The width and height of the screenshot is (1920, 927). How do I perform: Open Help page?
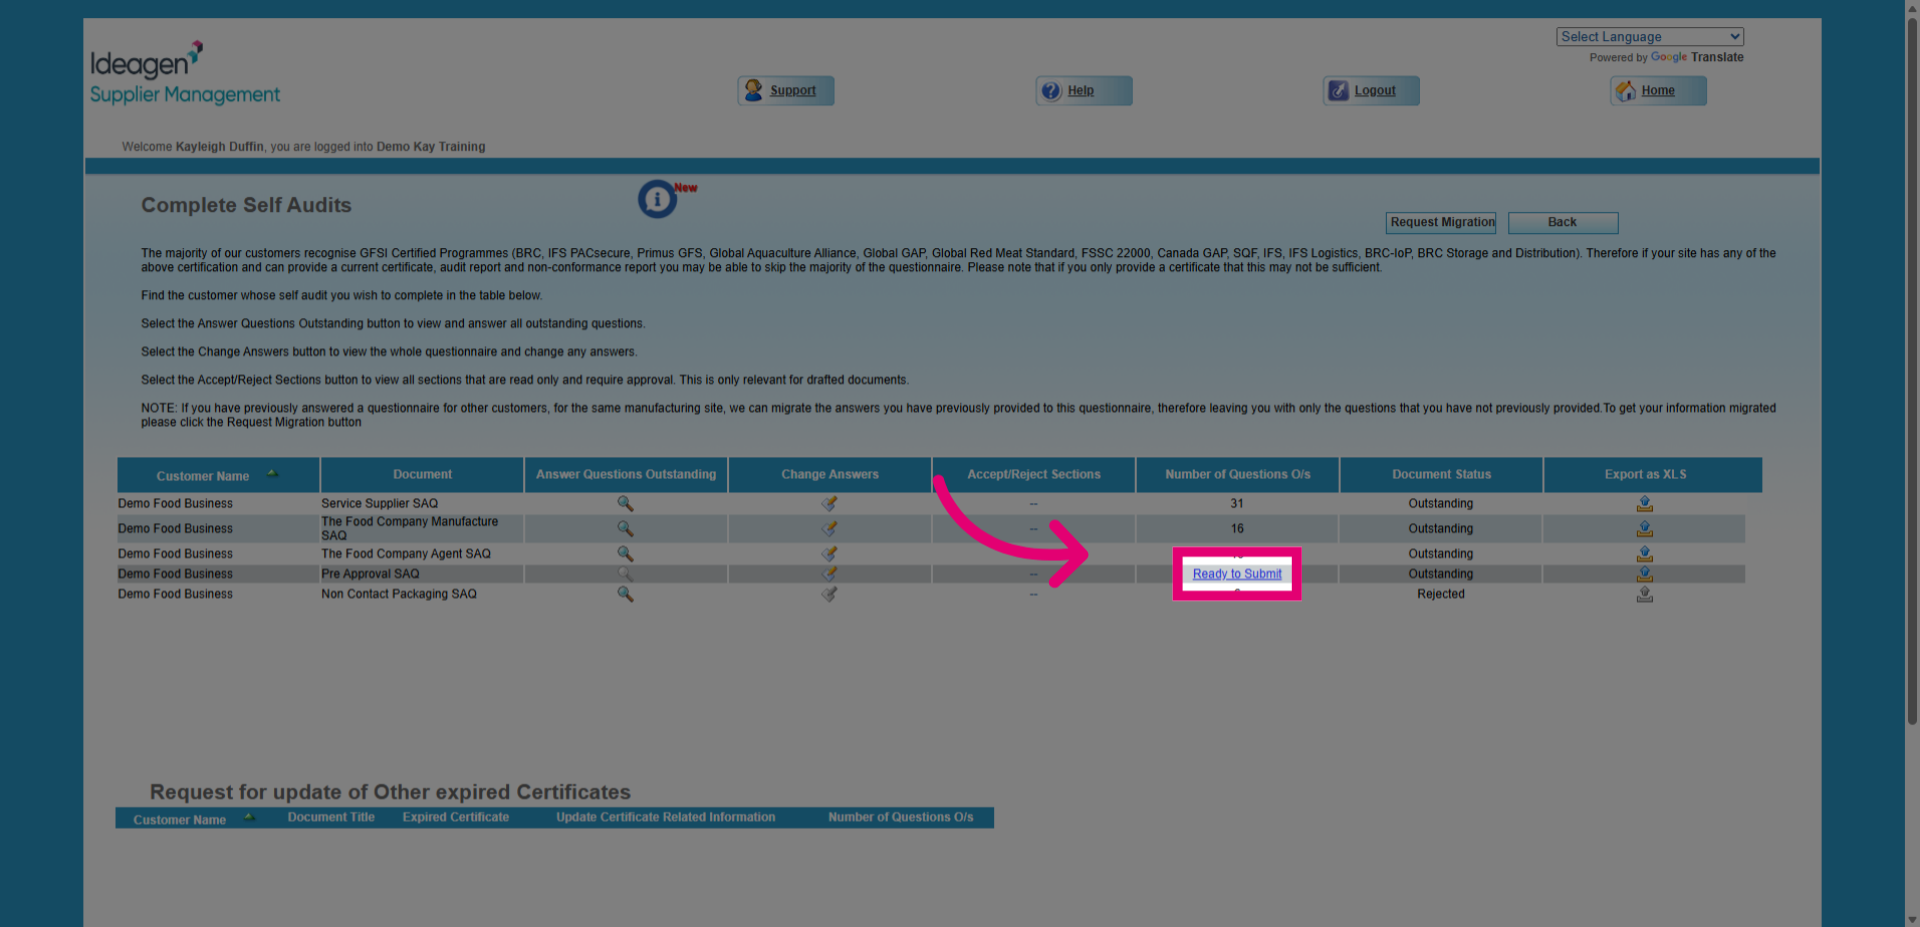tap(1084, 91)
